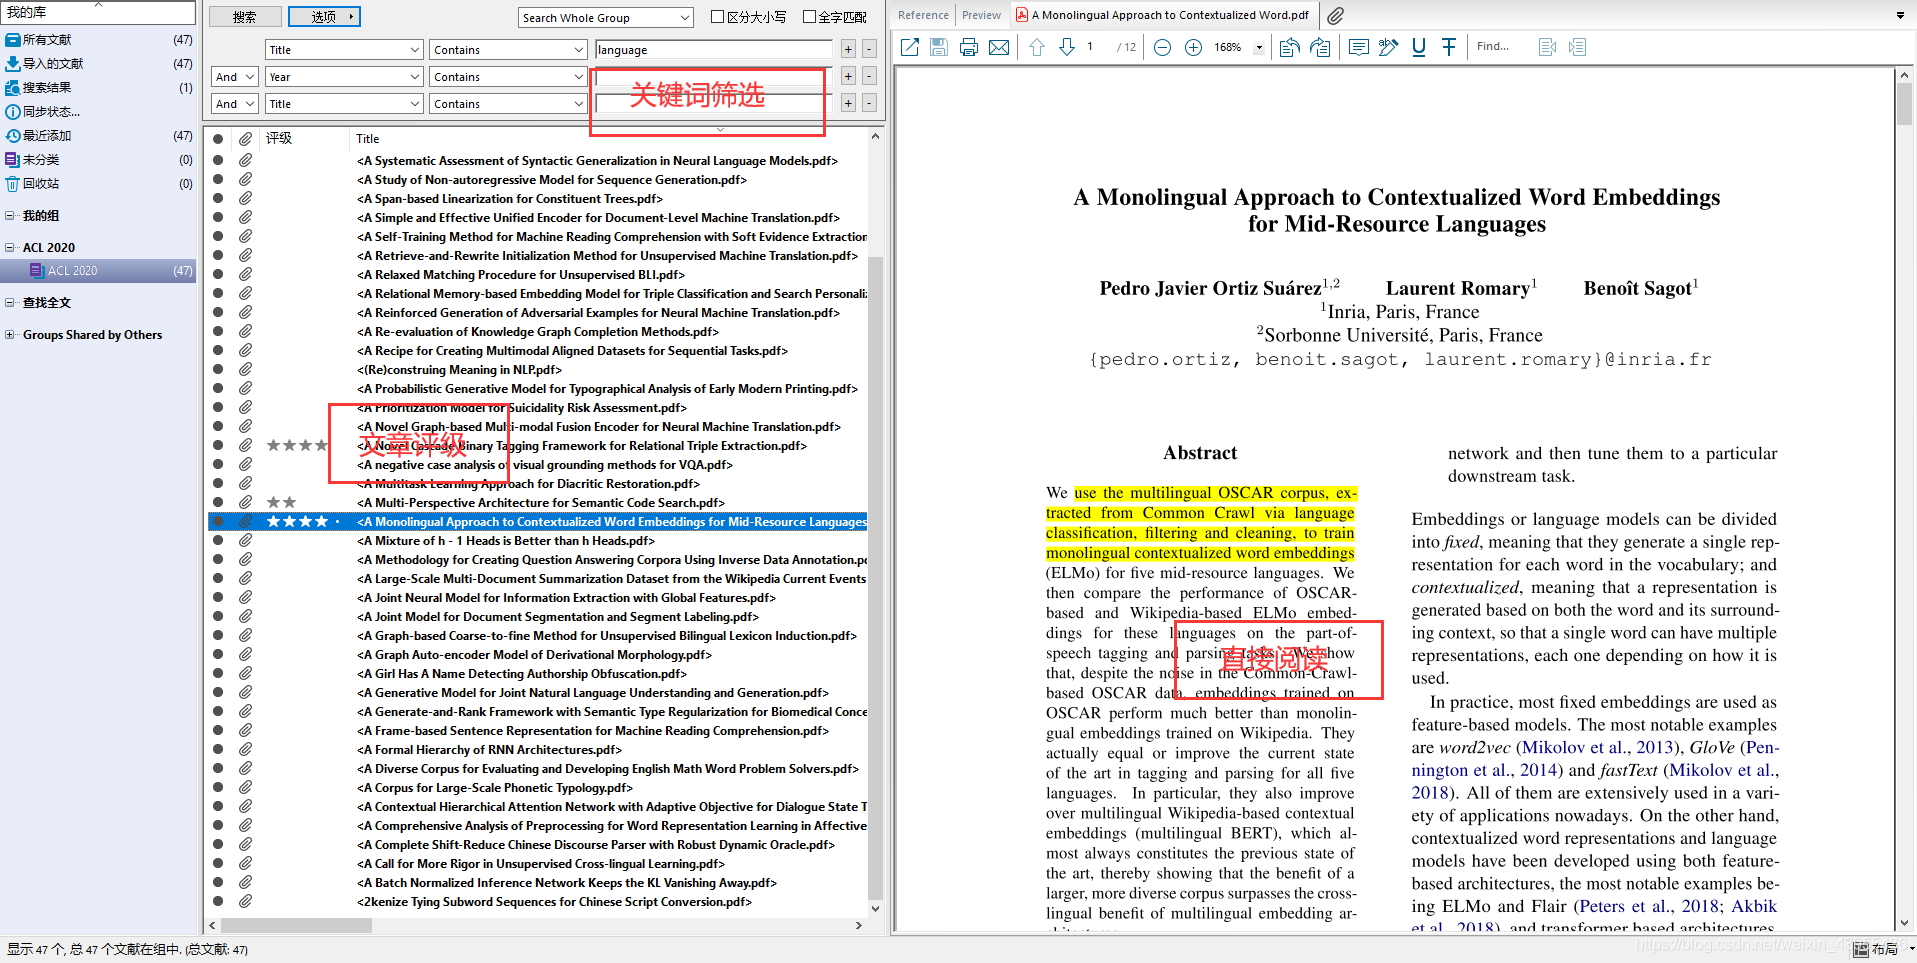Add row after Year with plus button

click(848, 76)
